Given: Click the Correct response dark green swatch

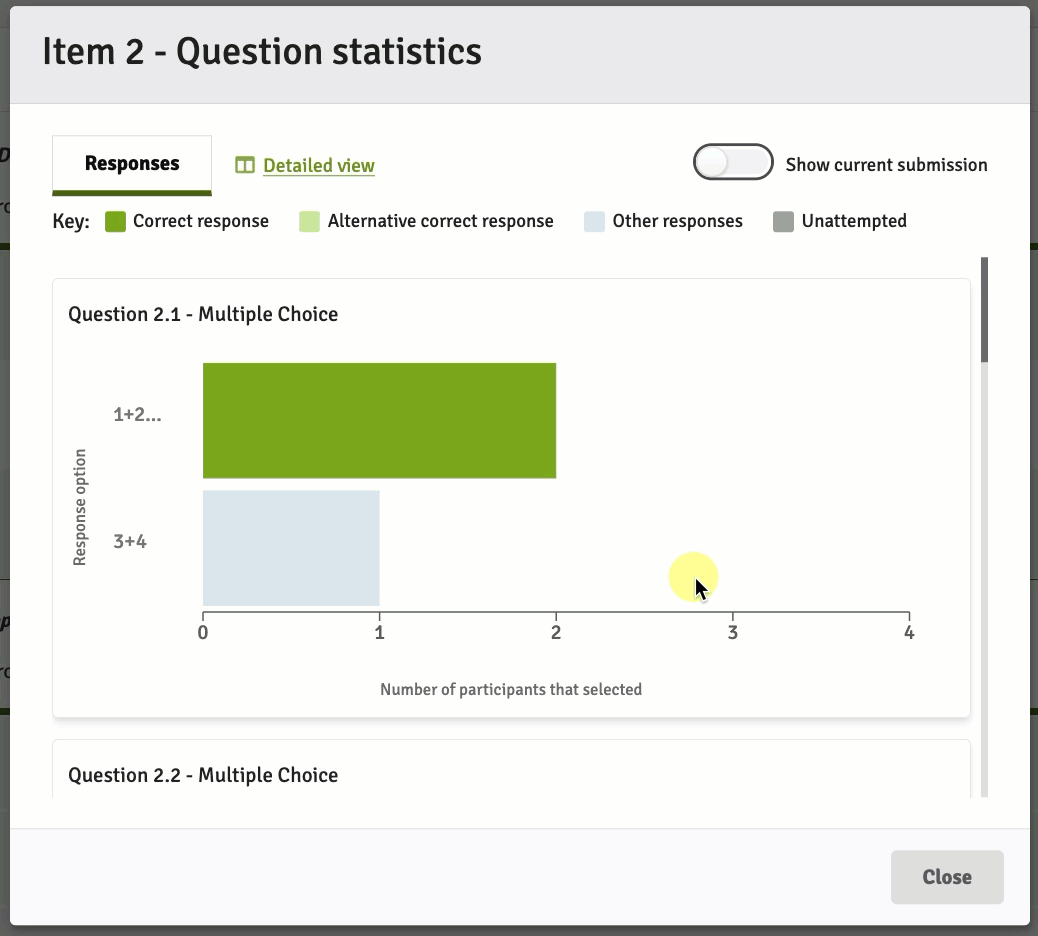Looking at the screenshot, I should [x=115, y=222].
